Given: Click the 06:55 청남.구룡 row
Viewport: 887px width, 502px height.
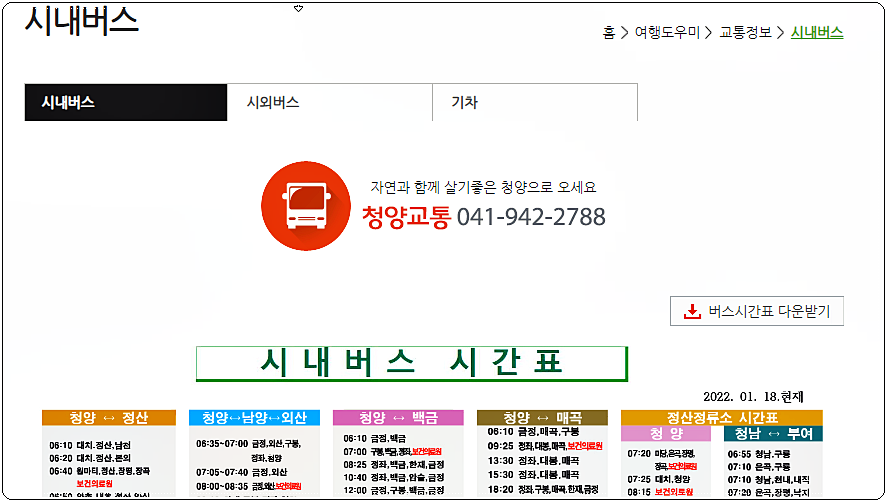Looking at the screenshot, I should click(759, 454).
